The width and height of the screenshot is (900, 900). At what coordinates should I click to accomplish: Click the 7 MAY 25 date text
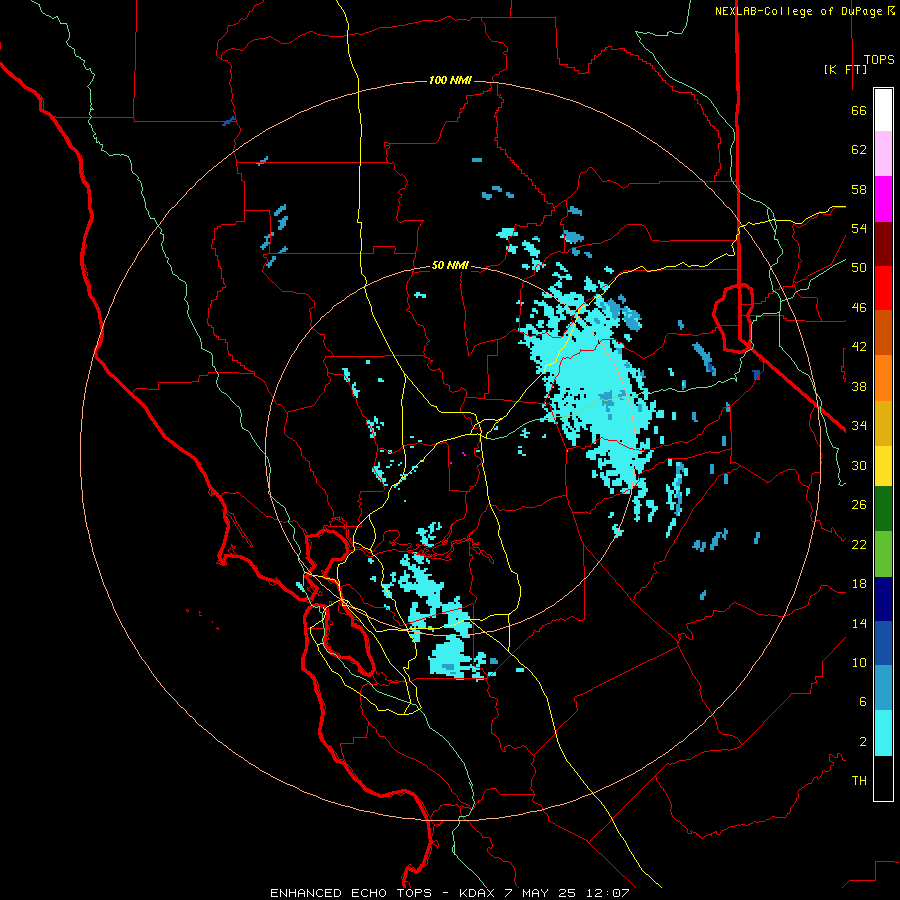coord(542,893)
